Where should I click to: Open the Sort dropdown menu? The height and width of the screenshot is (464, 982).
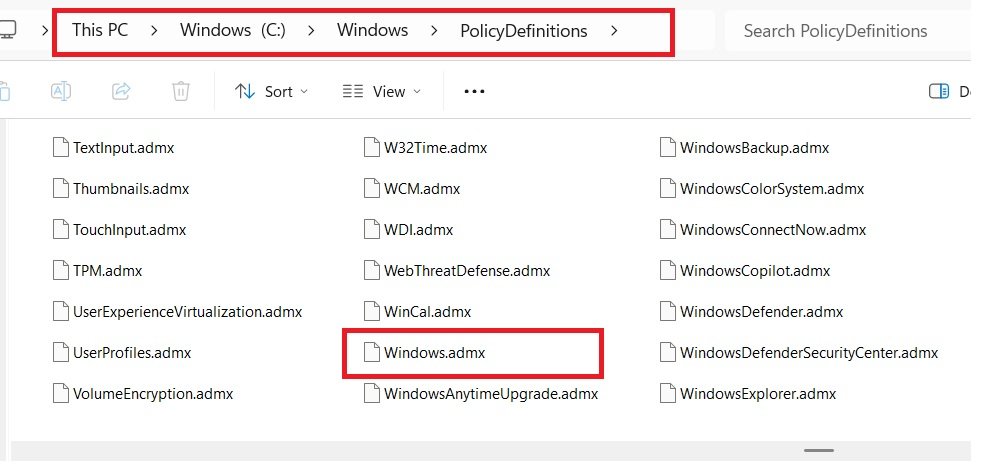tap(272, 91)
